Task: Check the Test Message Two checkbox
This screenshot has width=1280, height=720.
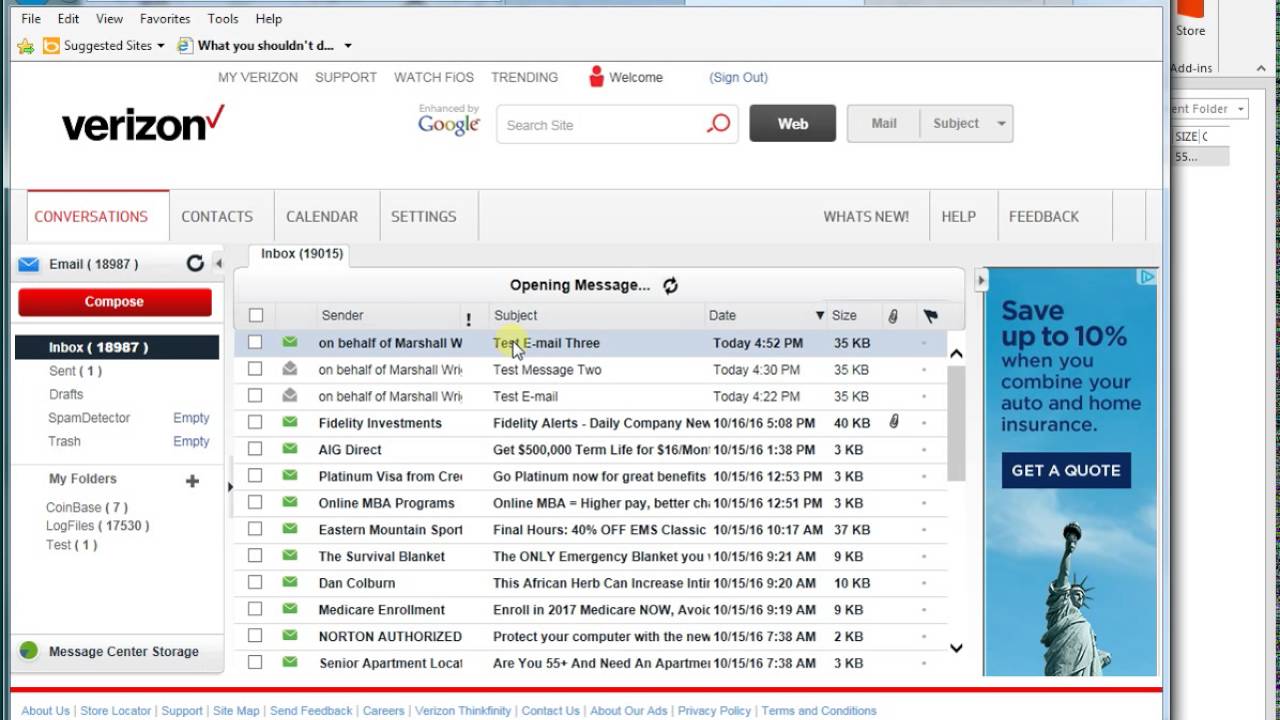Action: tap(255, 369)
